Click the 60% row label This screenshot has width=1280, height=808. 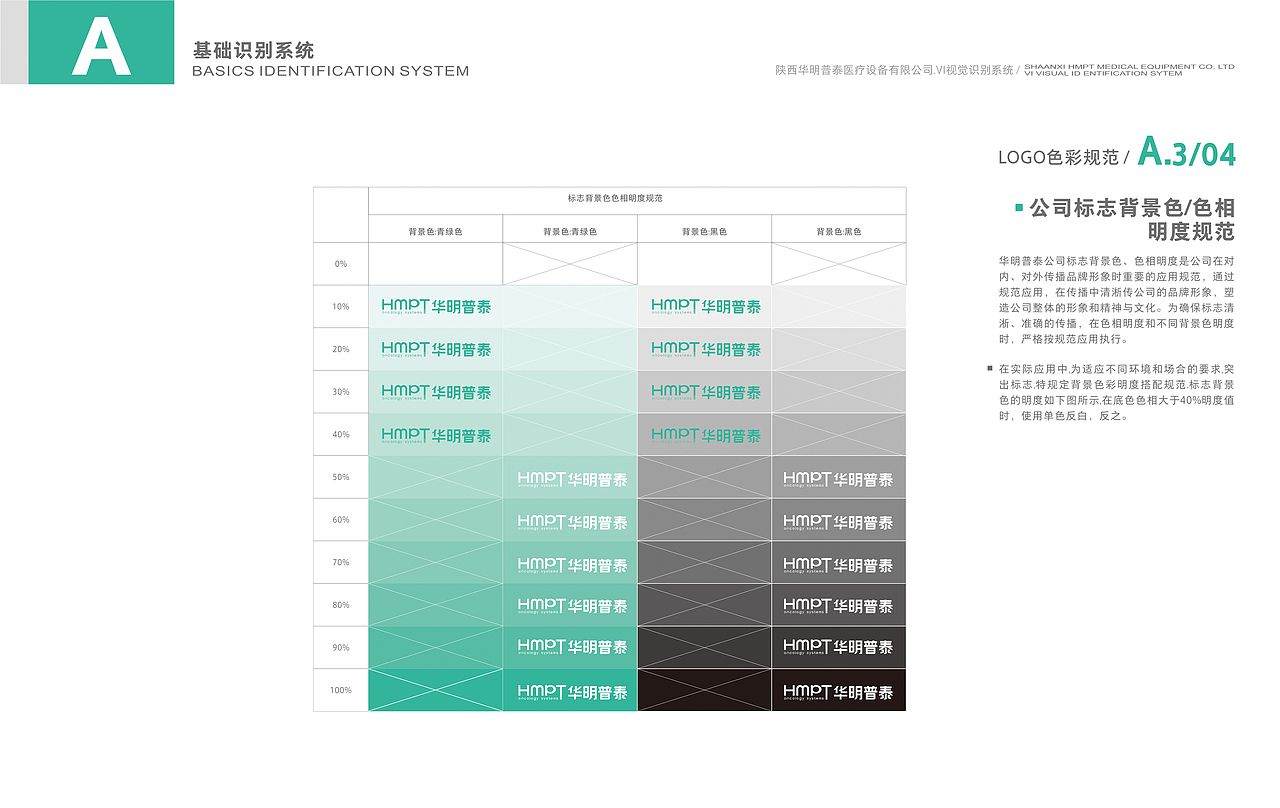pos(341,520)
